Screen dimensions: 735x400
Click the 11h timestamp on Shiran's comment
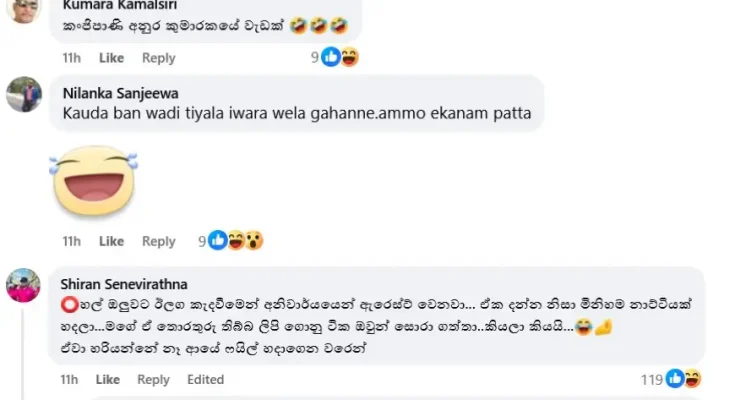[69, 380]
